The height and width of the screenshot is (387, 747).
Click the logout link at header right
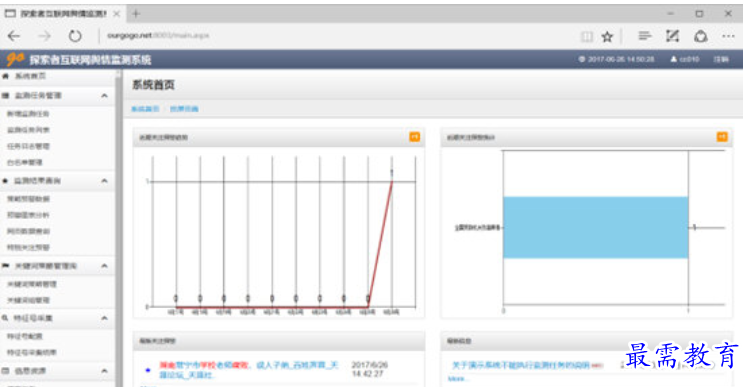(x=721, y=60)
